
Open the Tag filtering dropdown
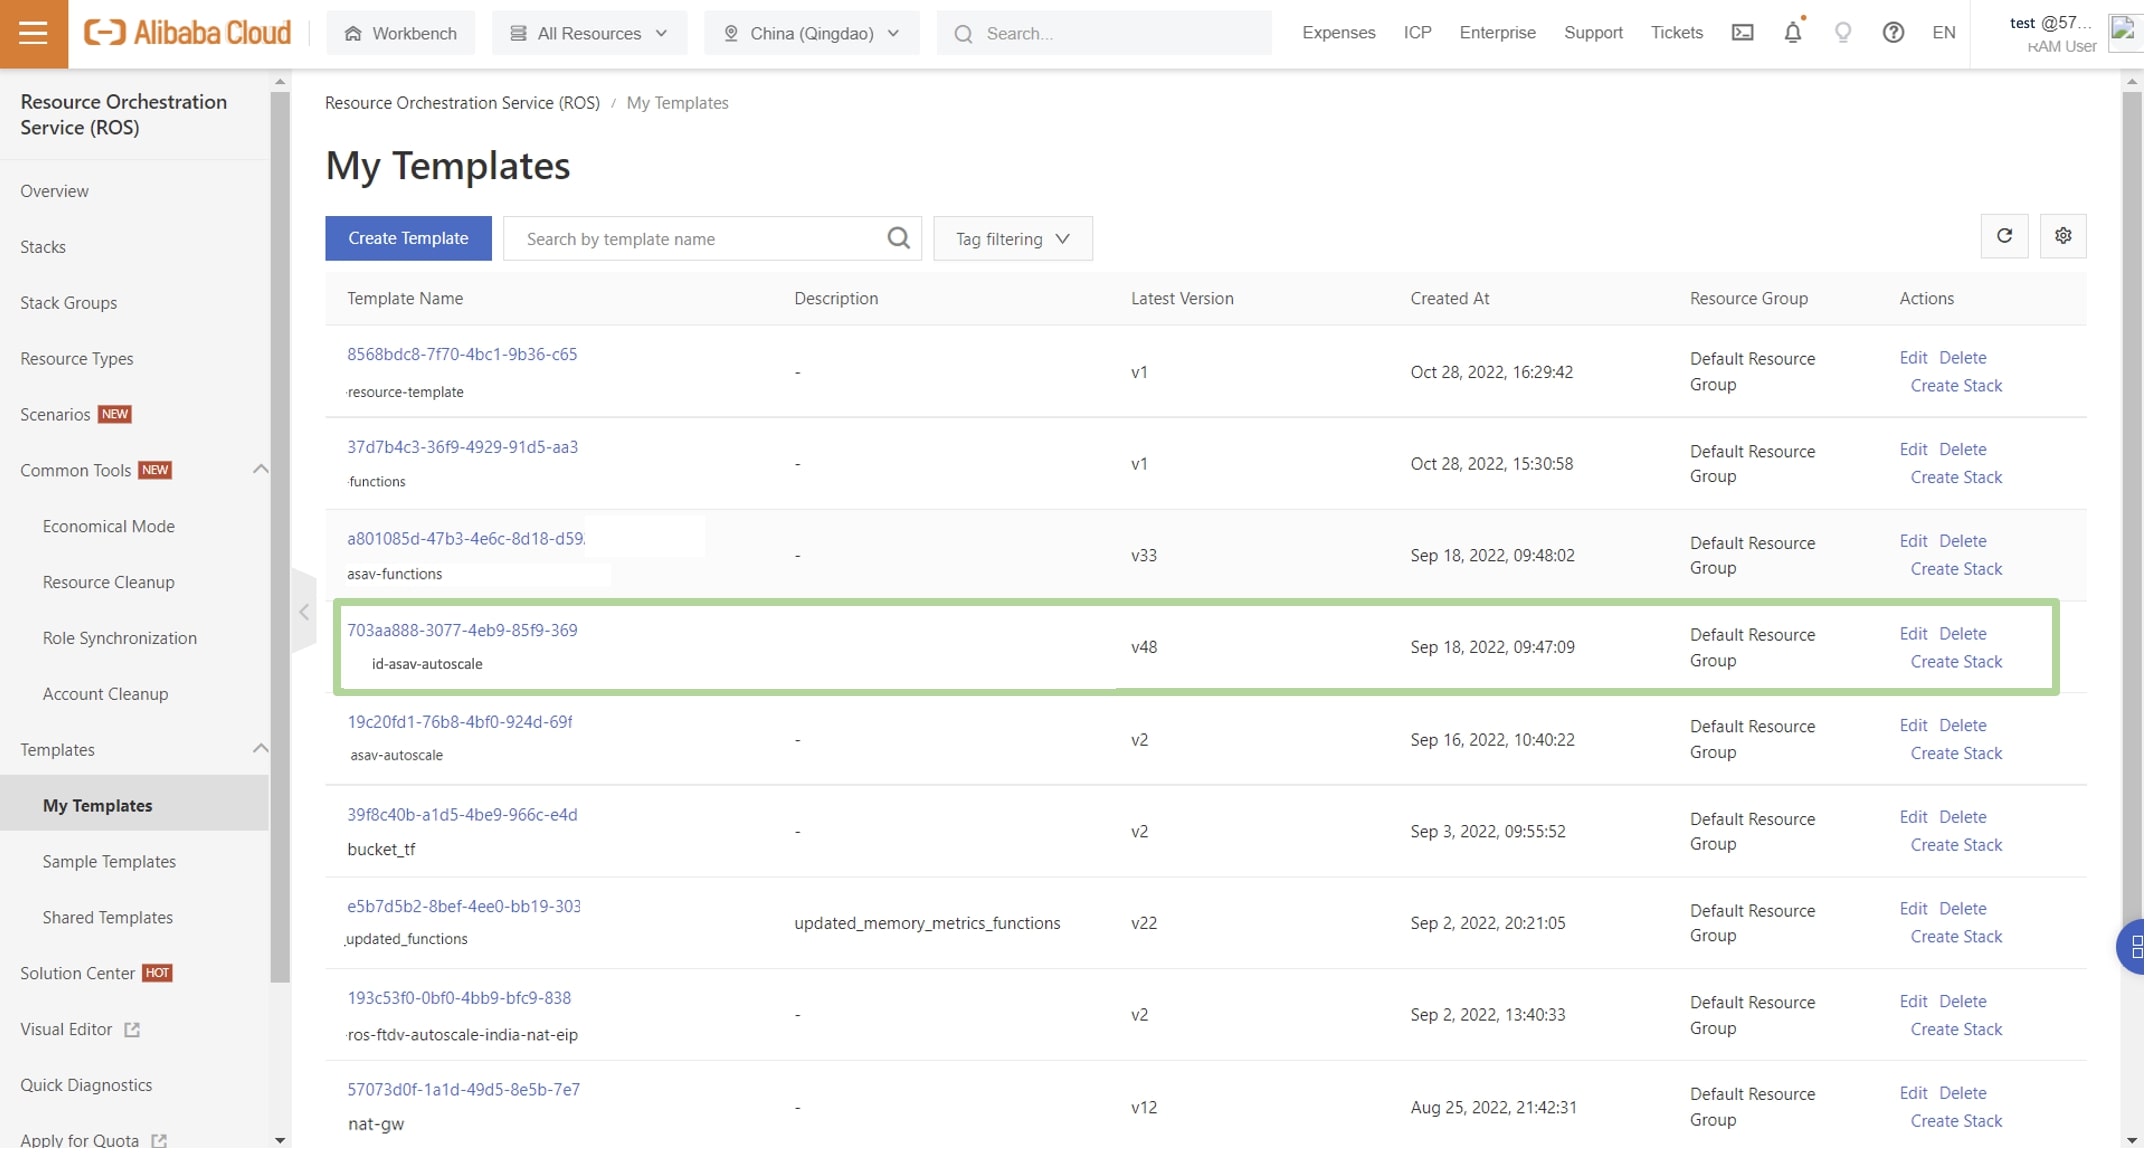click(1012, 238)
